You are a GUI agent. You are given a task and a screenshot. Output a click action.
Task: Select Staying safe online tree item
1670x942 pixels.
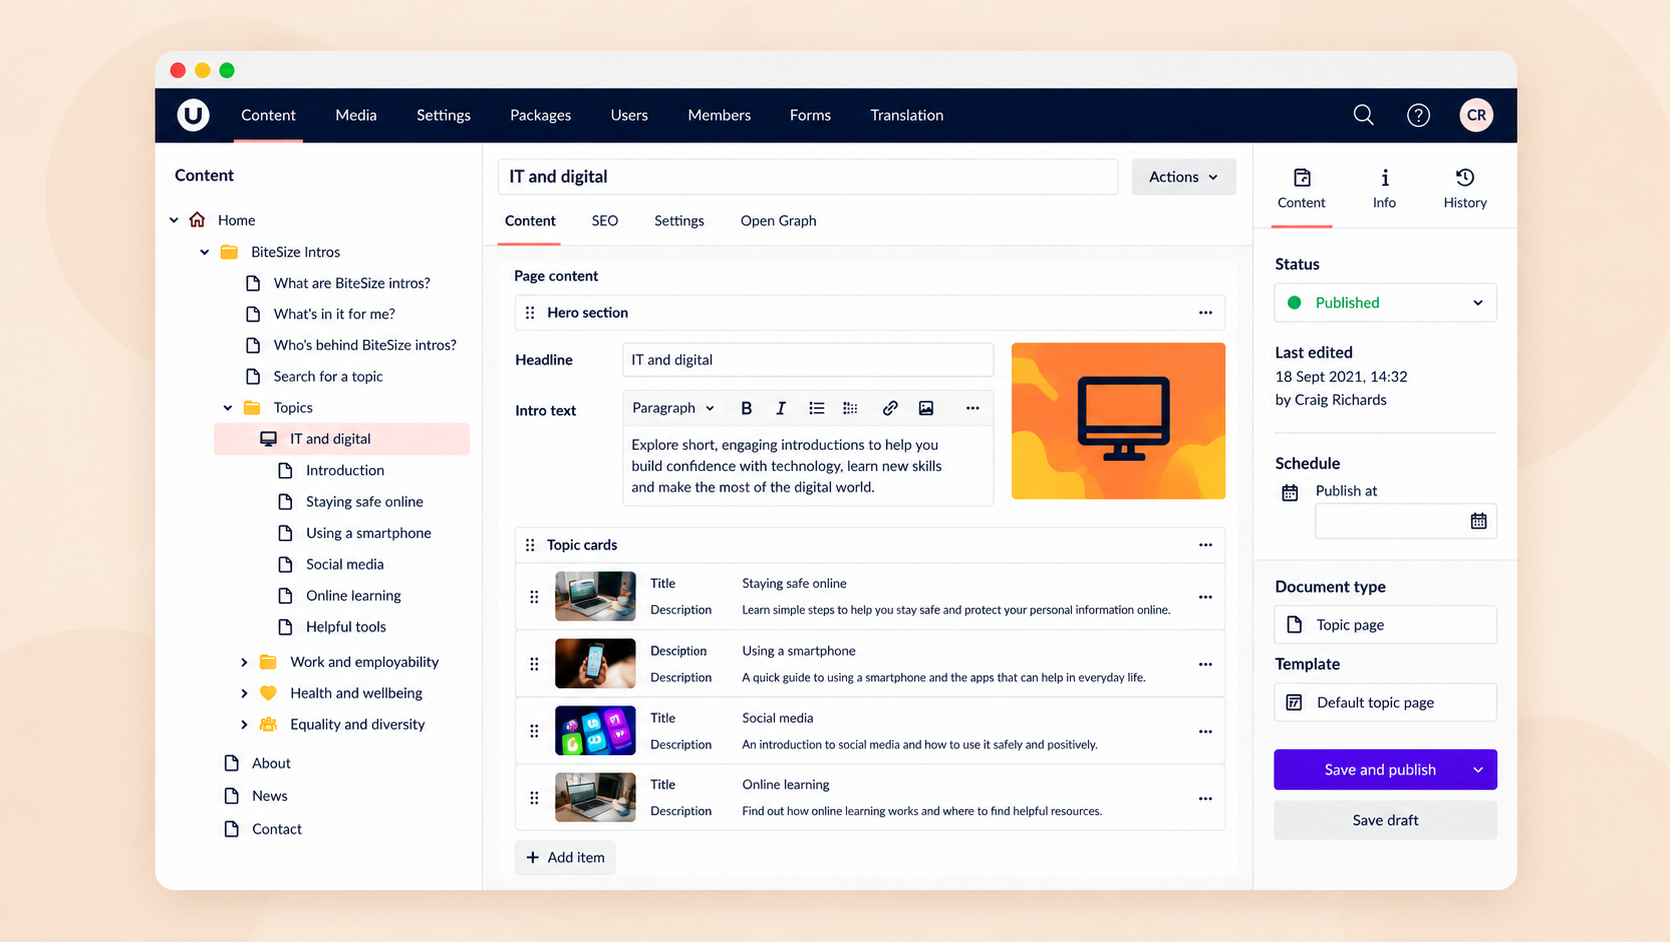(364, 502)
